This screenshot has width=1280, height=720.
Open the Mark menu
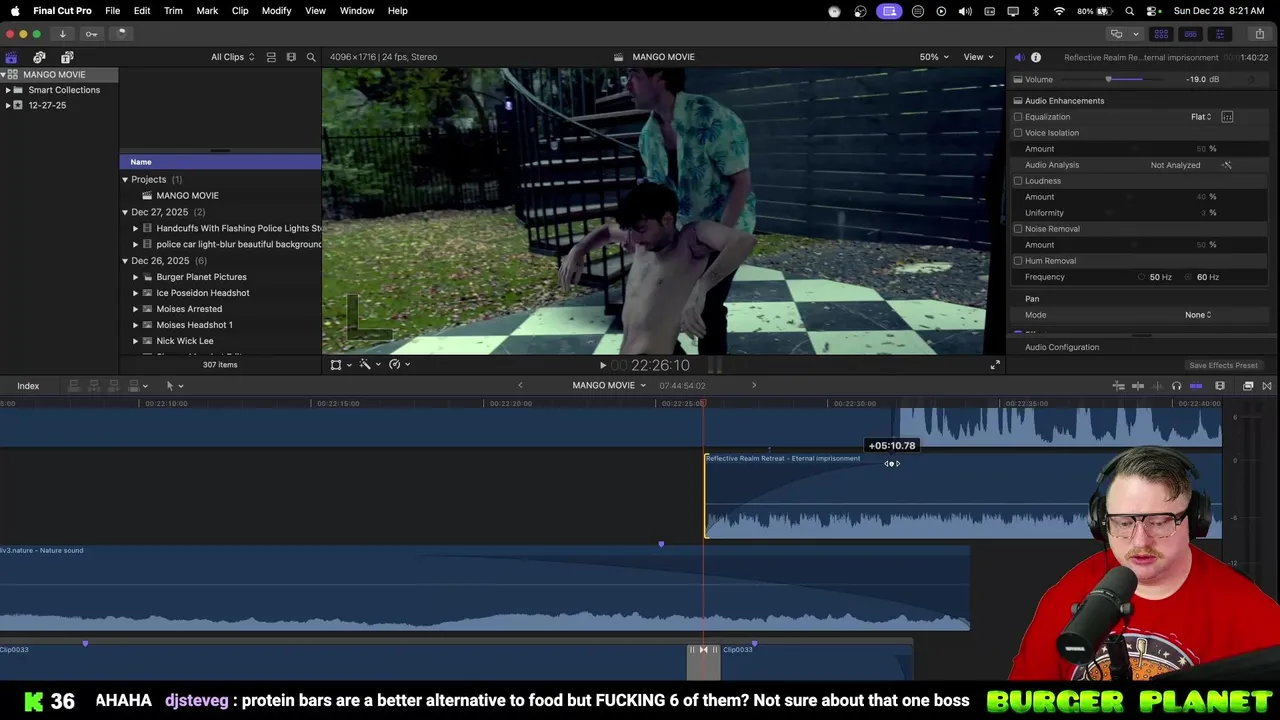[207, 11]
